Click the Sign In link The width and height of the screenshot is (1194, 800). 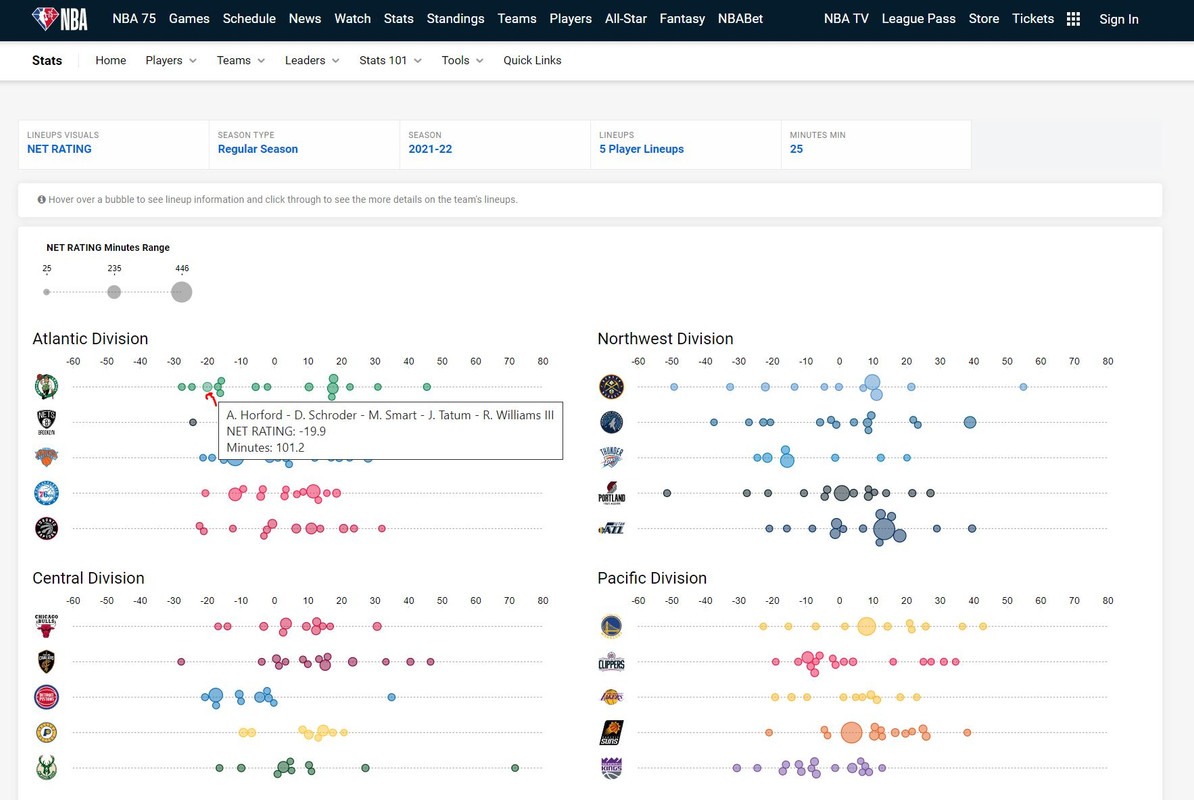[x=1119, y=19]
